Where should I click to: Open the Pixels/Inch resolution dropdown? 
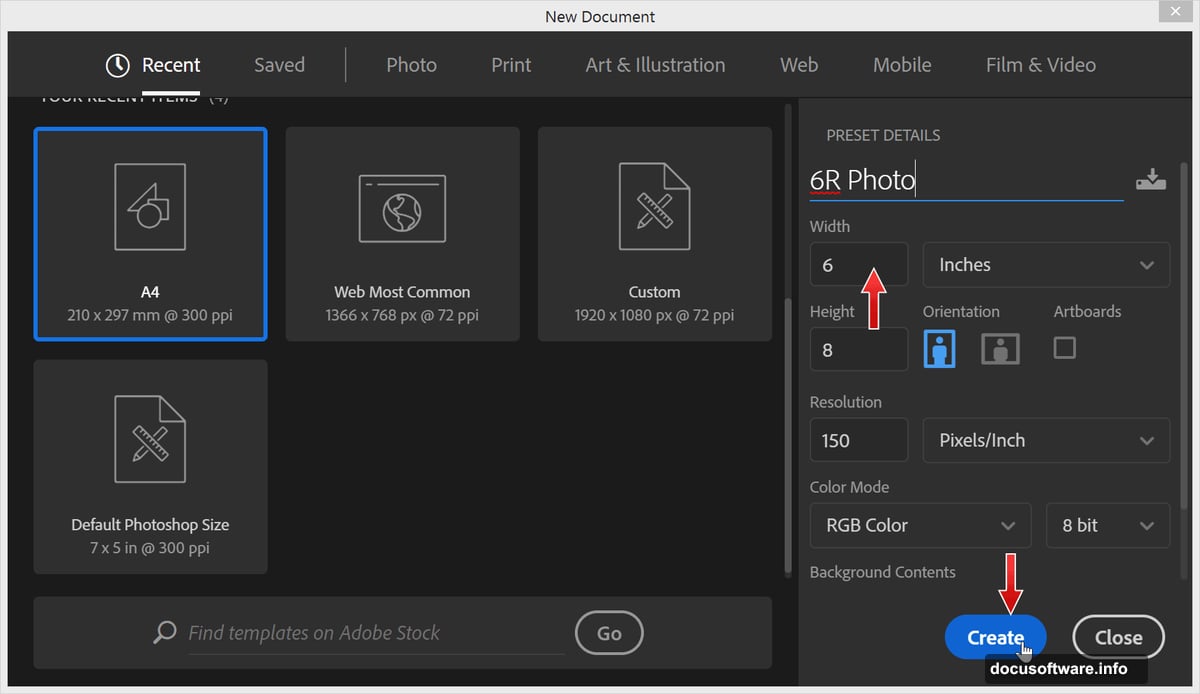click(1045, 440)
